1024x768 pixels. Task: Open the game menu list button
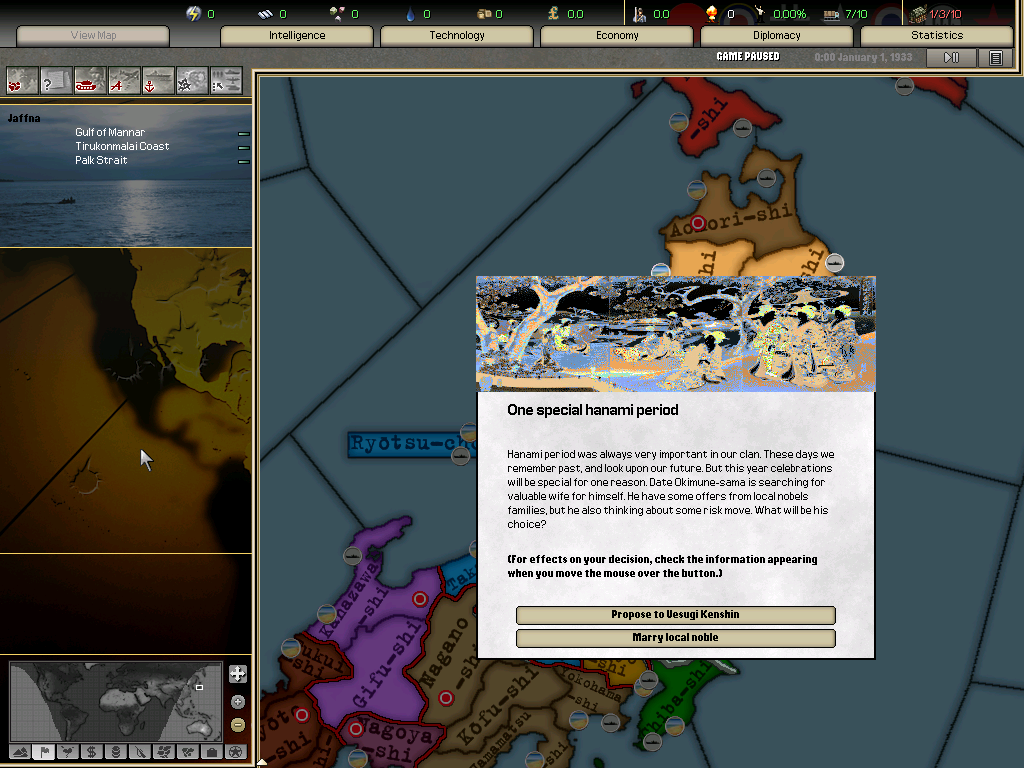tap(995, 57)
